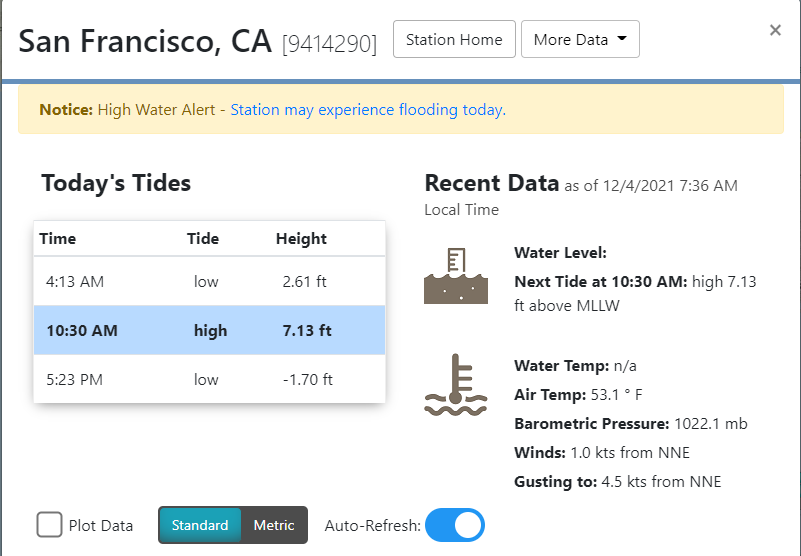Viewport: 801px width, 556px height.
Task: Click the Tide column header
Action: point(203,239)
